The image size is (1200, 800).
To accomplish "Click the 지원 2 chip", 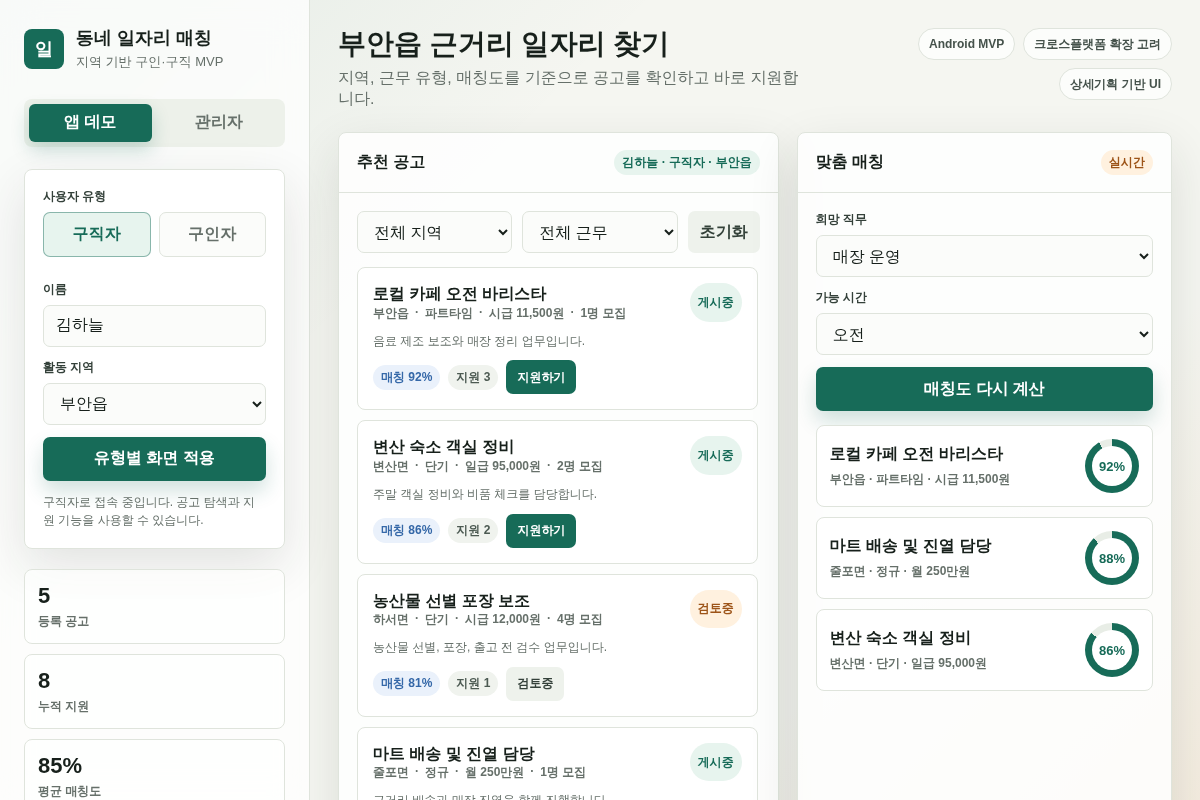I will pos(473,531).
